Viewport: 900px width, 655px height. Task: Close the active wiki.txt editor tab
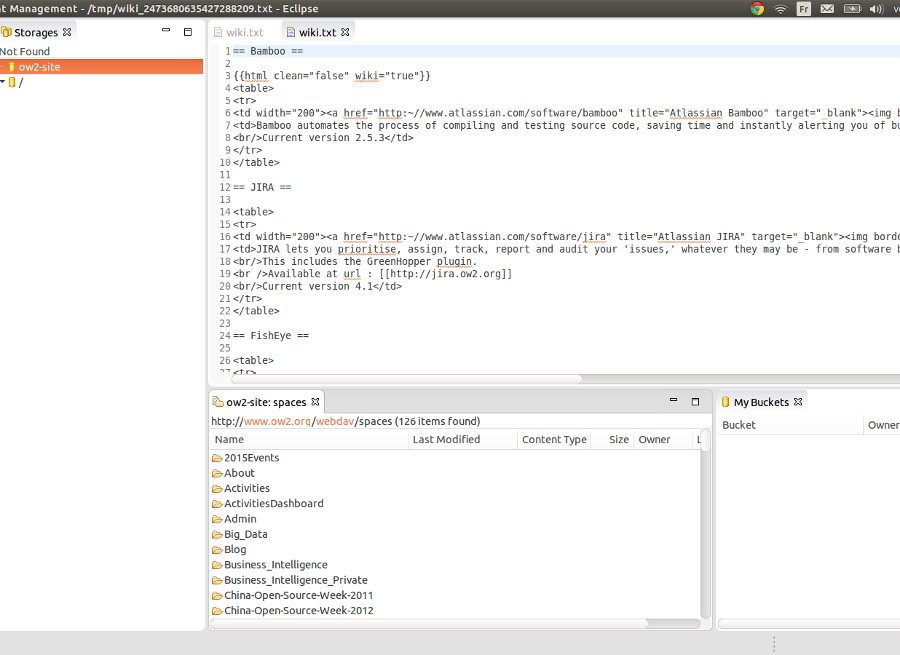tap(345, 32)
